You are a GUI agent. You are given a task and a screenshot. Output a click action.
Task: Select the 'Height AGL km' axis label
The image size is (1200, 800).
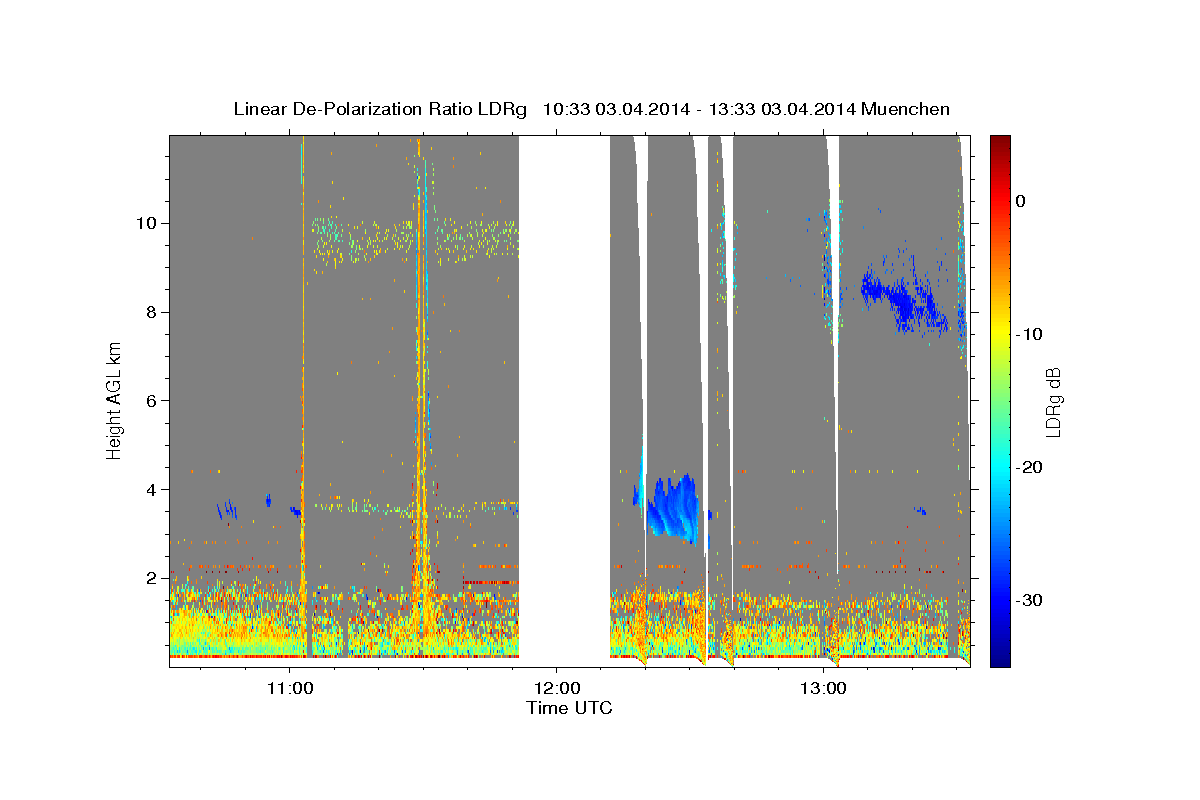[115, 400]
